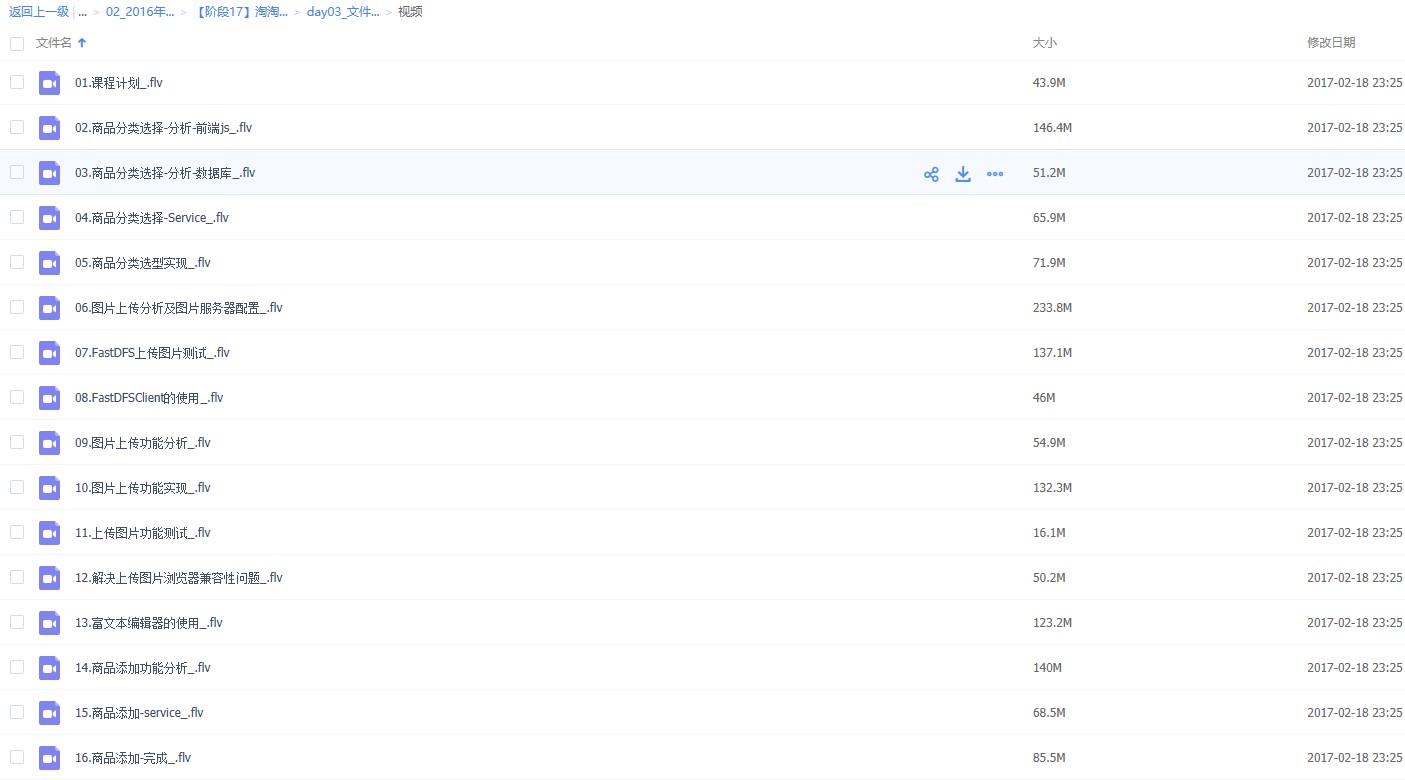Tick the checkbox for 15.商品添加-service

tap(17, 712)
